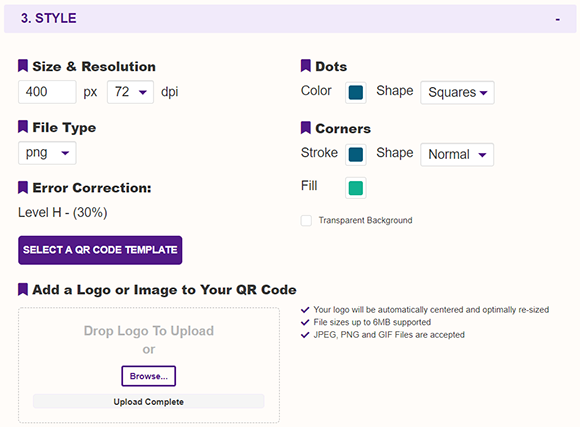Click the bookmark icon beside Size & Resolution
The image size is (580, 427).
click(23, 66)
